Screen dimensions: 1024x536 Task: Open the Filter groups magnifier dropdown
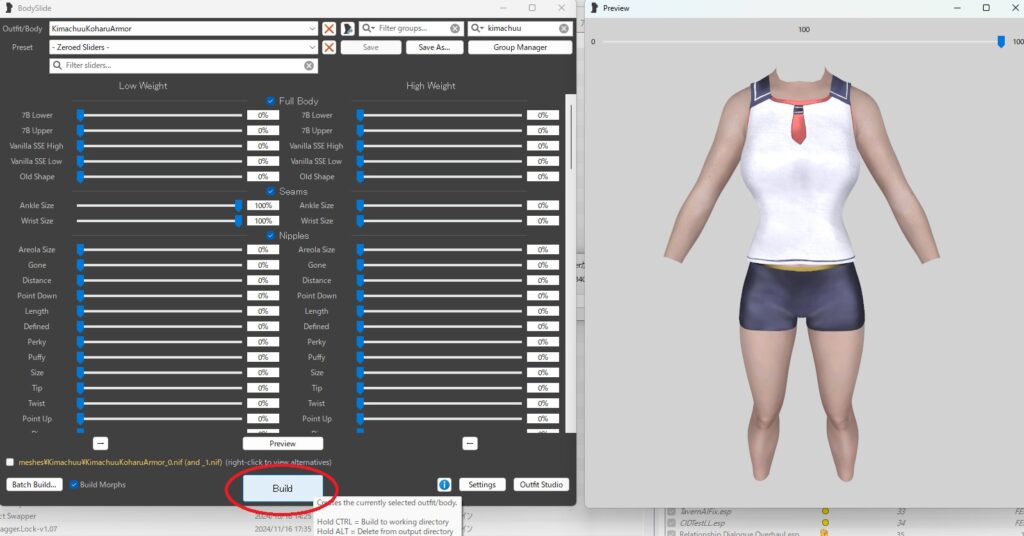370,29
